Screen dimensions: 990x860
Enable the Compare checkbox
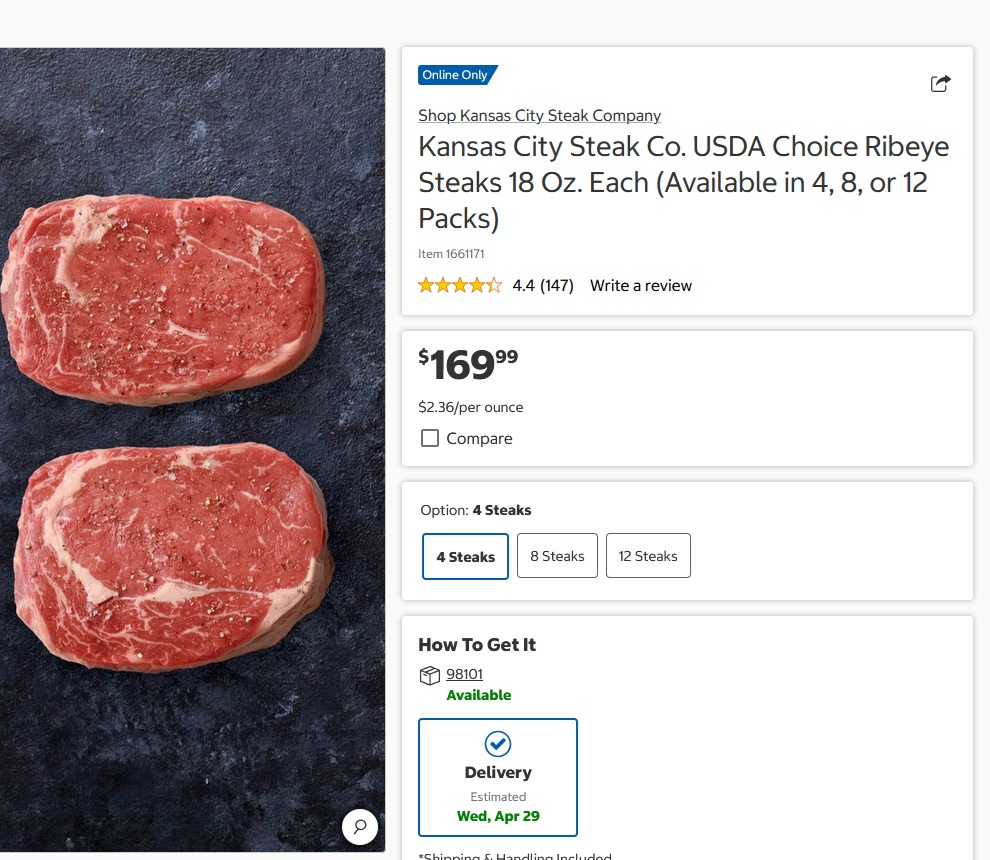point(430,438)
